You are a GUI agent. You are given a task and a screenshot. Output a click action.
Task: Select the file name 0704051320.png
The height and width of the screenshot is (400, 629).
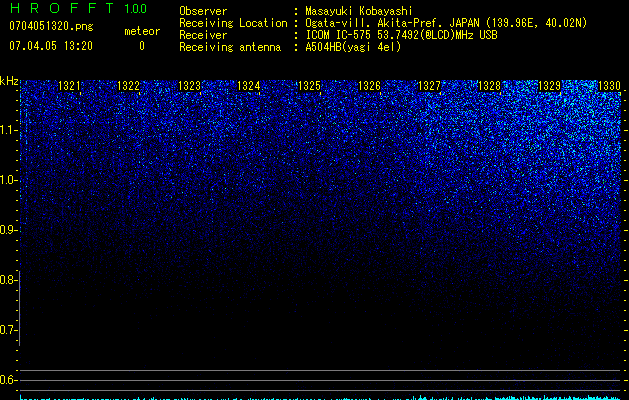[51, 26]
